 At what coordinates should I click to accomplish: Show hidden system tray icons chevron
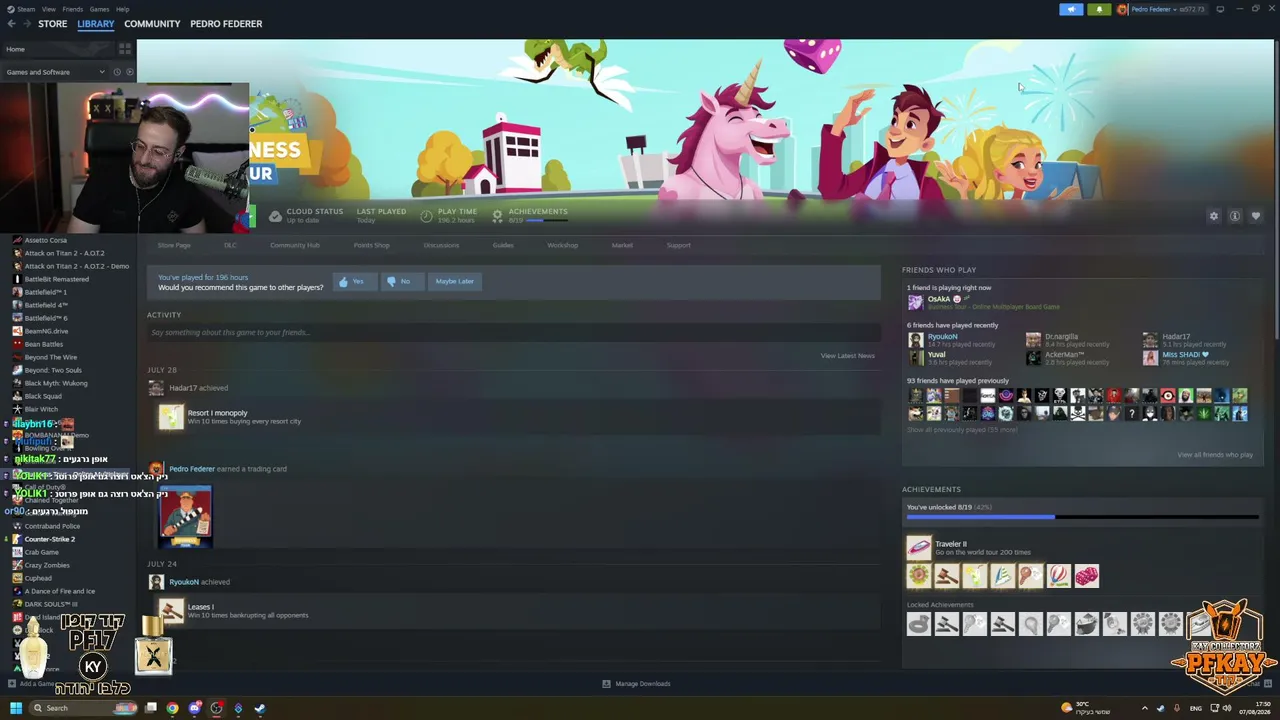[x=1144, y=708]
